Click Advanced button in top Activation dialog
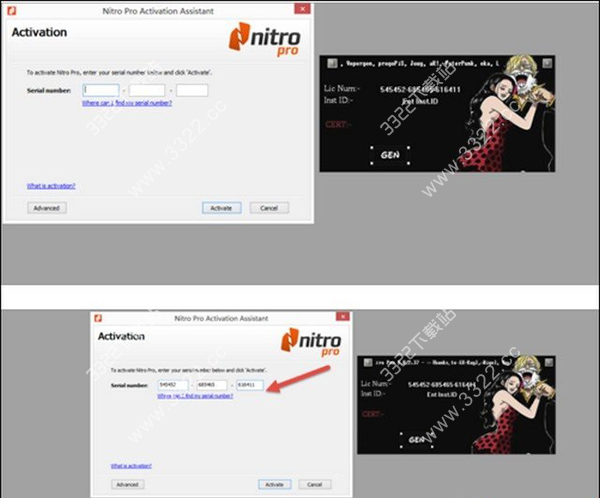Image resolution: width=600 pixels, height=498 pixels. click(x=47, y=208)
